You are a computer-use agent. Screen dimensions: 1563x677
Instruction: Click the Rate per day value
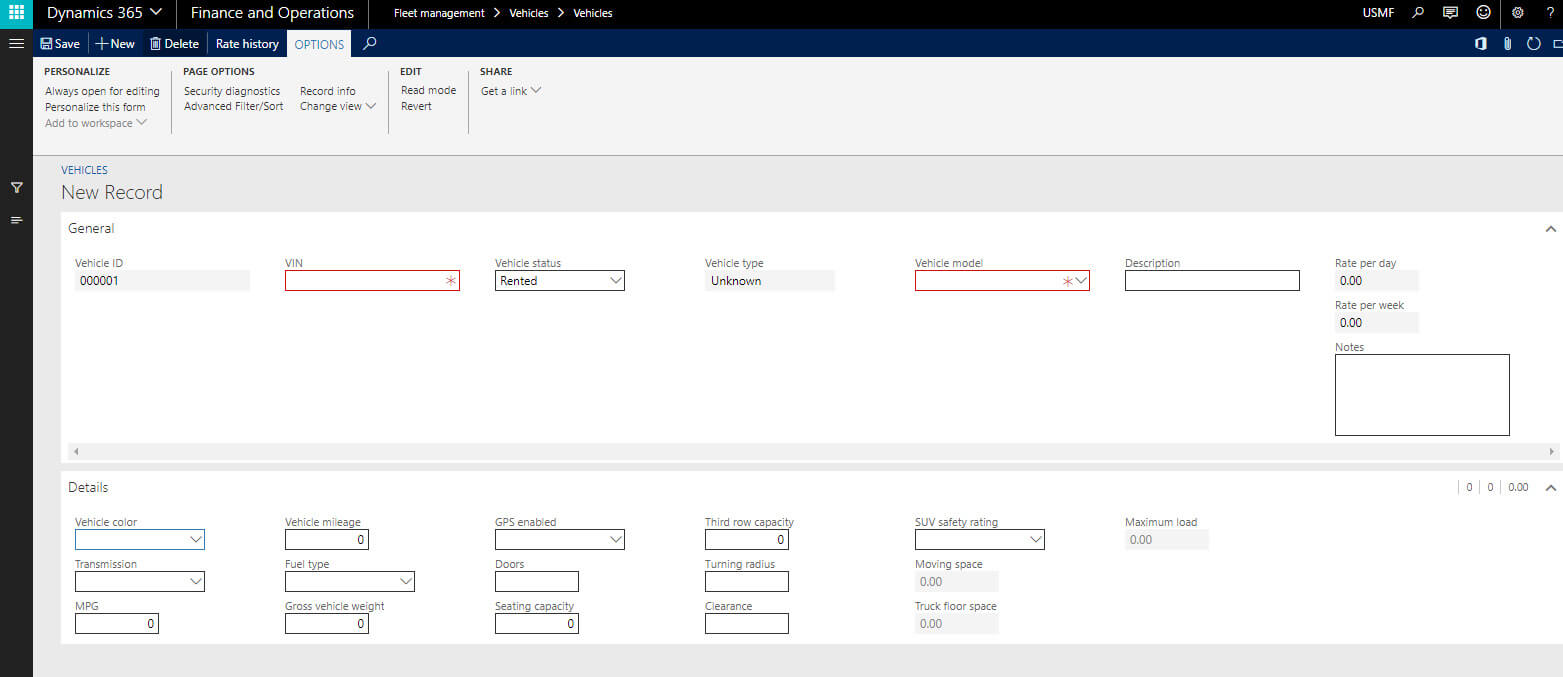[1377, 281]
